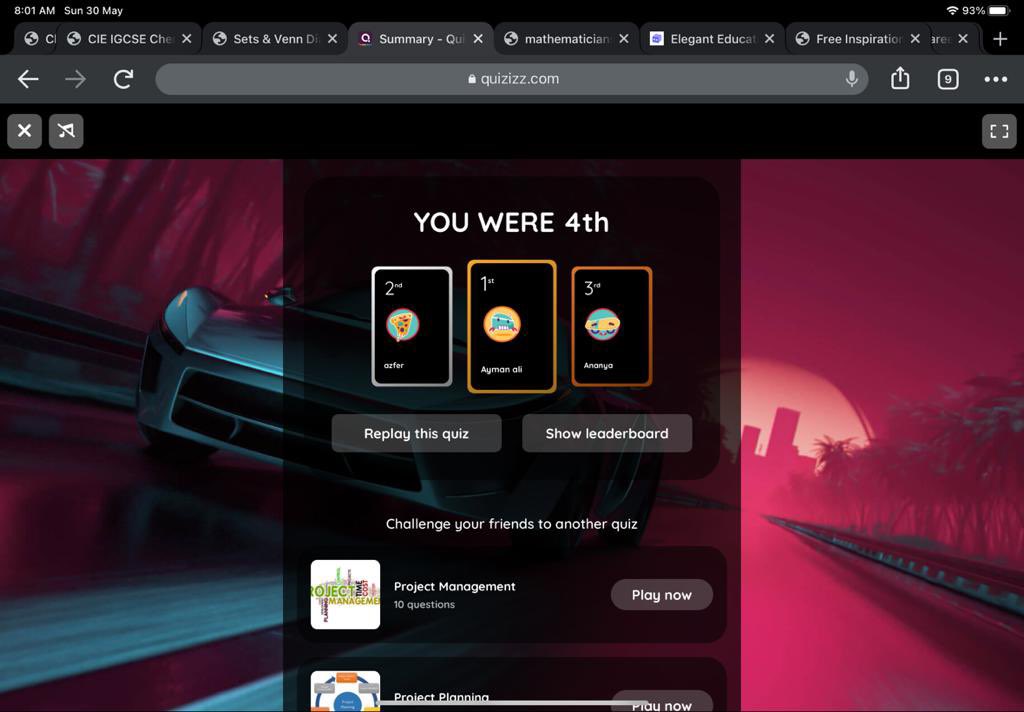Close the Free Inspiration tab
This screenshot has height=712, width=1024.
click(x=915, y=39)
